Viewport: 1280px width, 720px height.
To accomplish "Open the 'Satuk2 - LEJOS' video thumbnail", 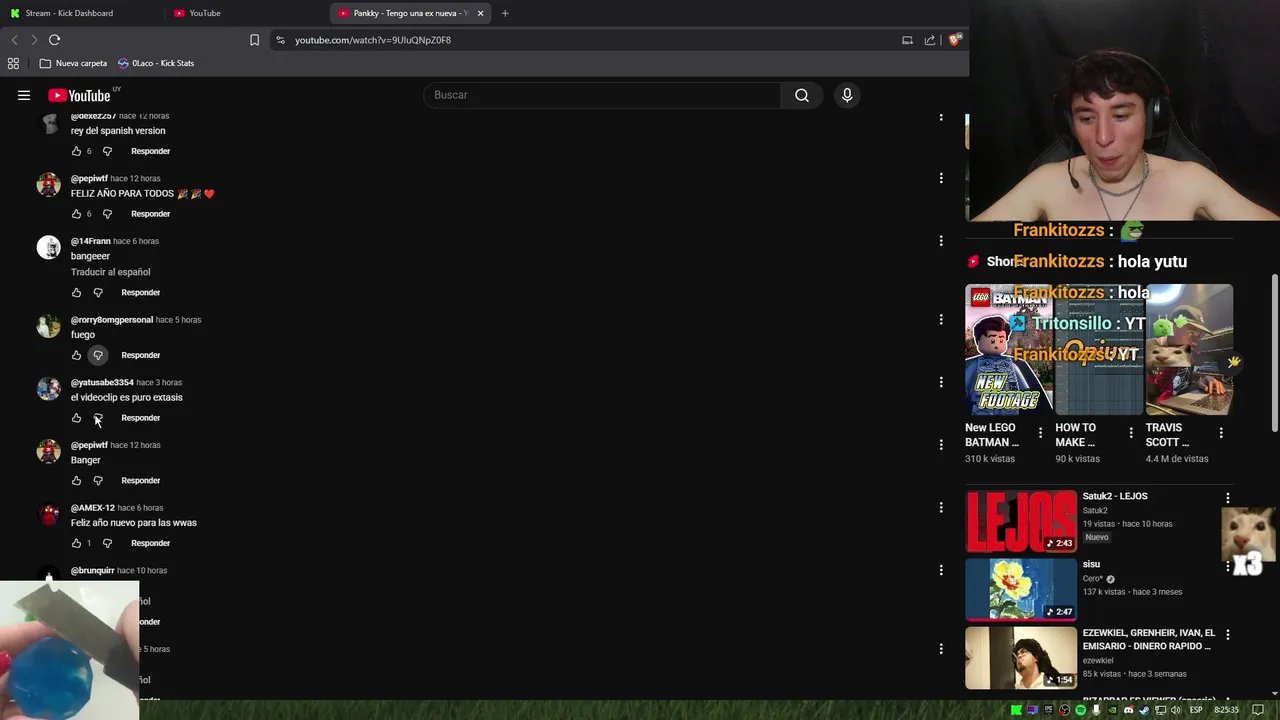I will point(1021,521).
